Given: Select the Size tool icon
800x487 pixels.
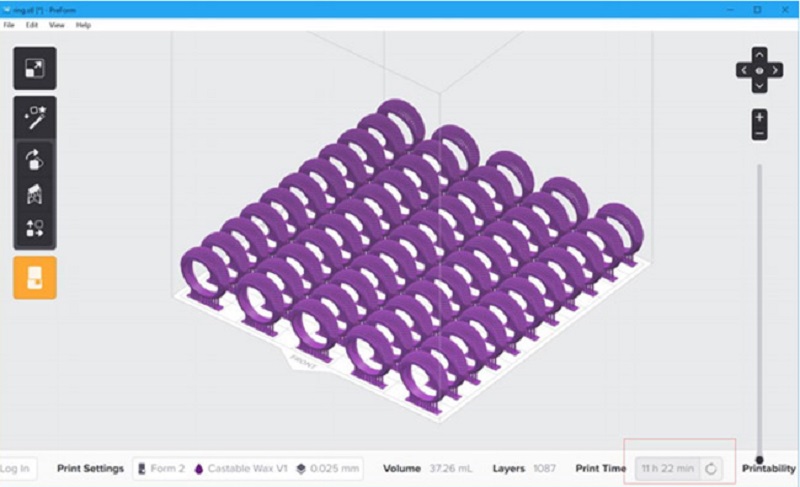Looking at the screenshot, I should pos(34,68).
